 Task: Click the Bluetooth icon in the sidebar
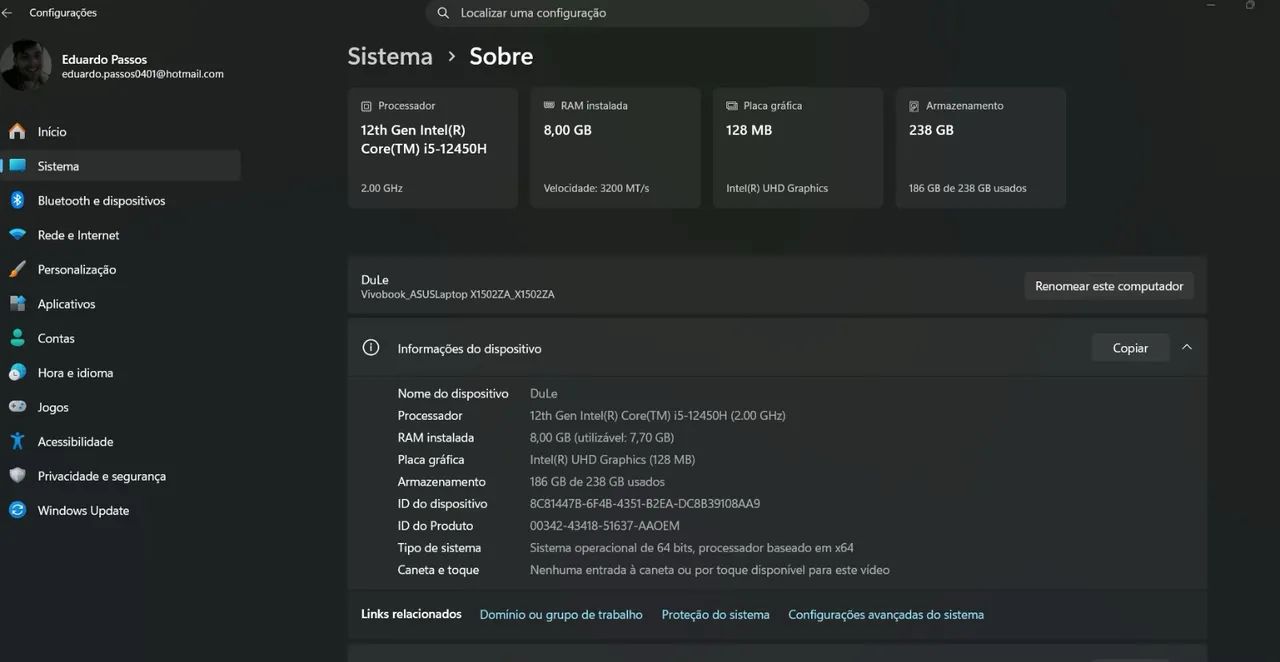pos(17,200)
